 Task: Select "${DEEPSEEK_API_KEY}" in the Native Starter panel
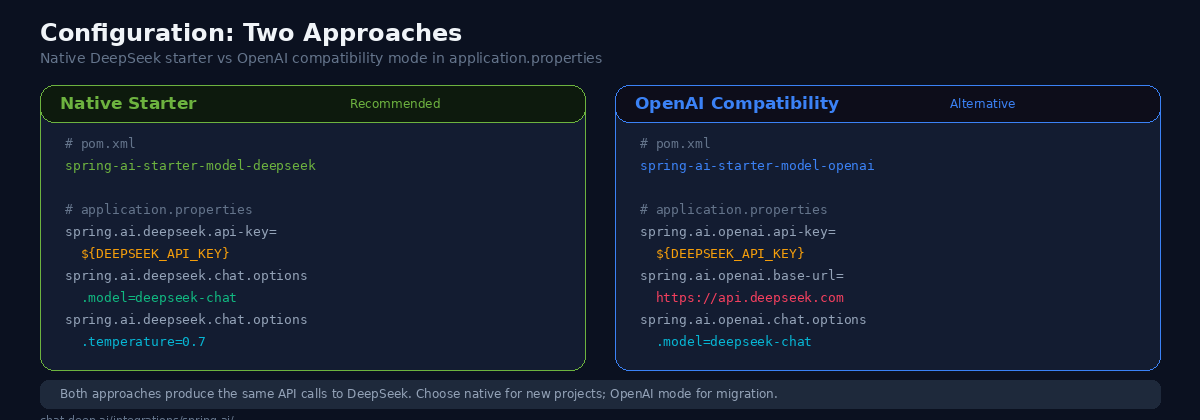(x=155, y=254)
